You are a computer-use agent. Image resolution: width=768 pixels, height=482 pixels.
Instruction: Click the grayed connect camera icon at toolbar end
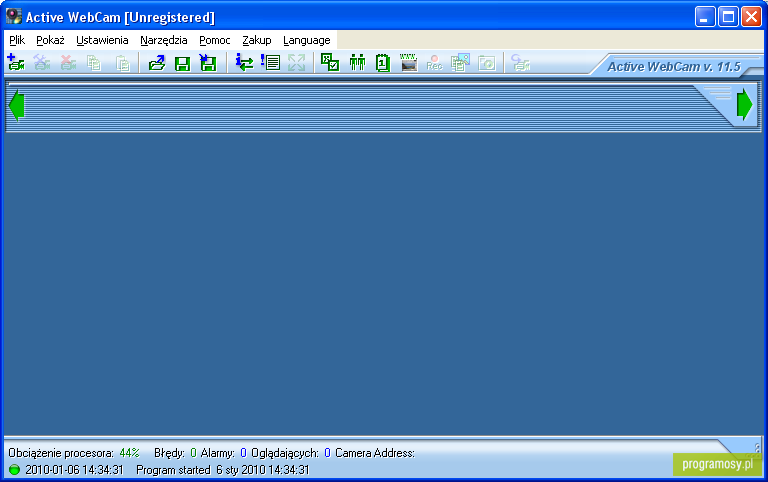click(x=520, y=63)
